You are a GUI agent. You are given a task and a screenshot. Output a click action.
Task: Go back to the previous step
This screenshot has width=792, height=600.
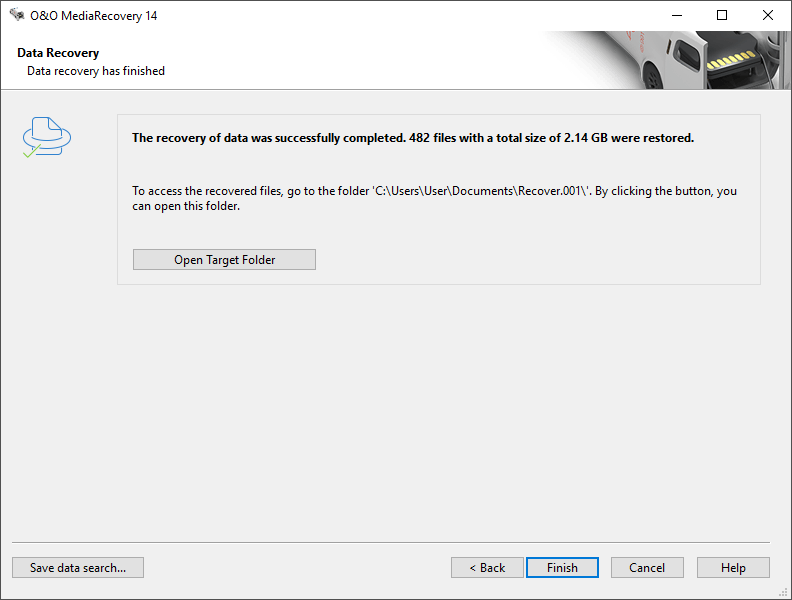[x=487, y=568]
